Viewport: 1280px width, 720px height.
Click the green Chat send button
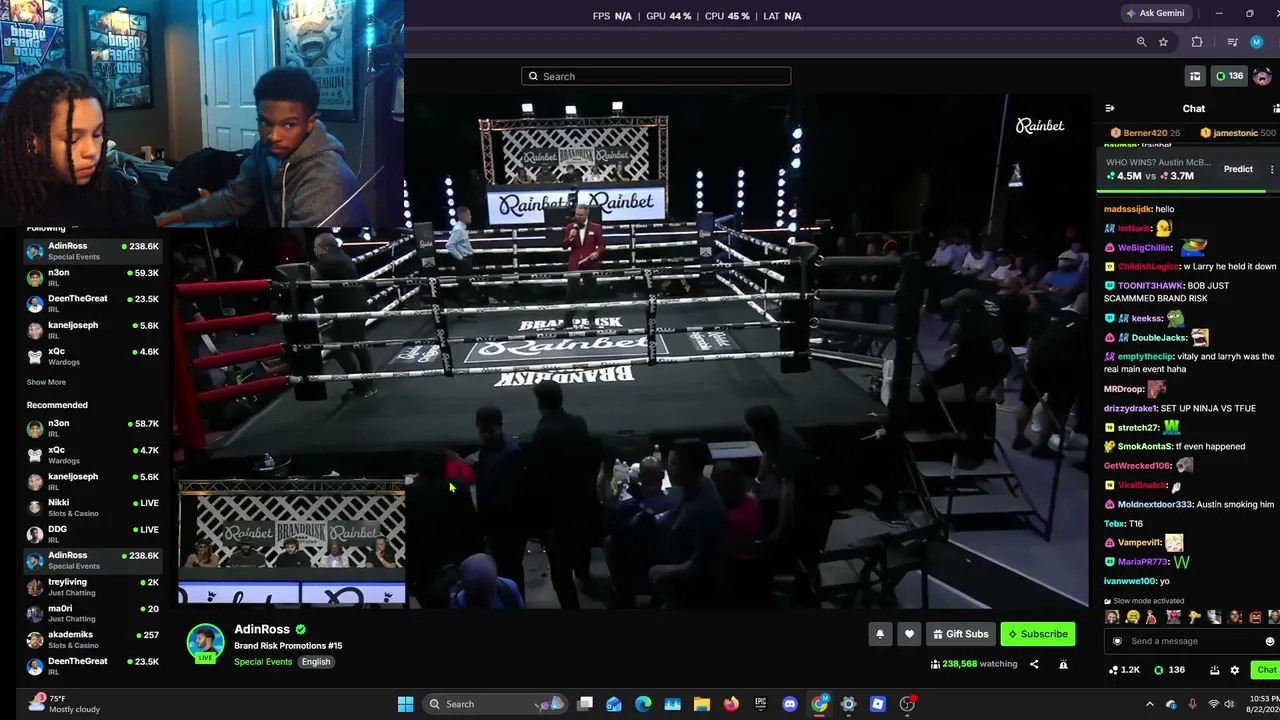tap(1266, 670)
